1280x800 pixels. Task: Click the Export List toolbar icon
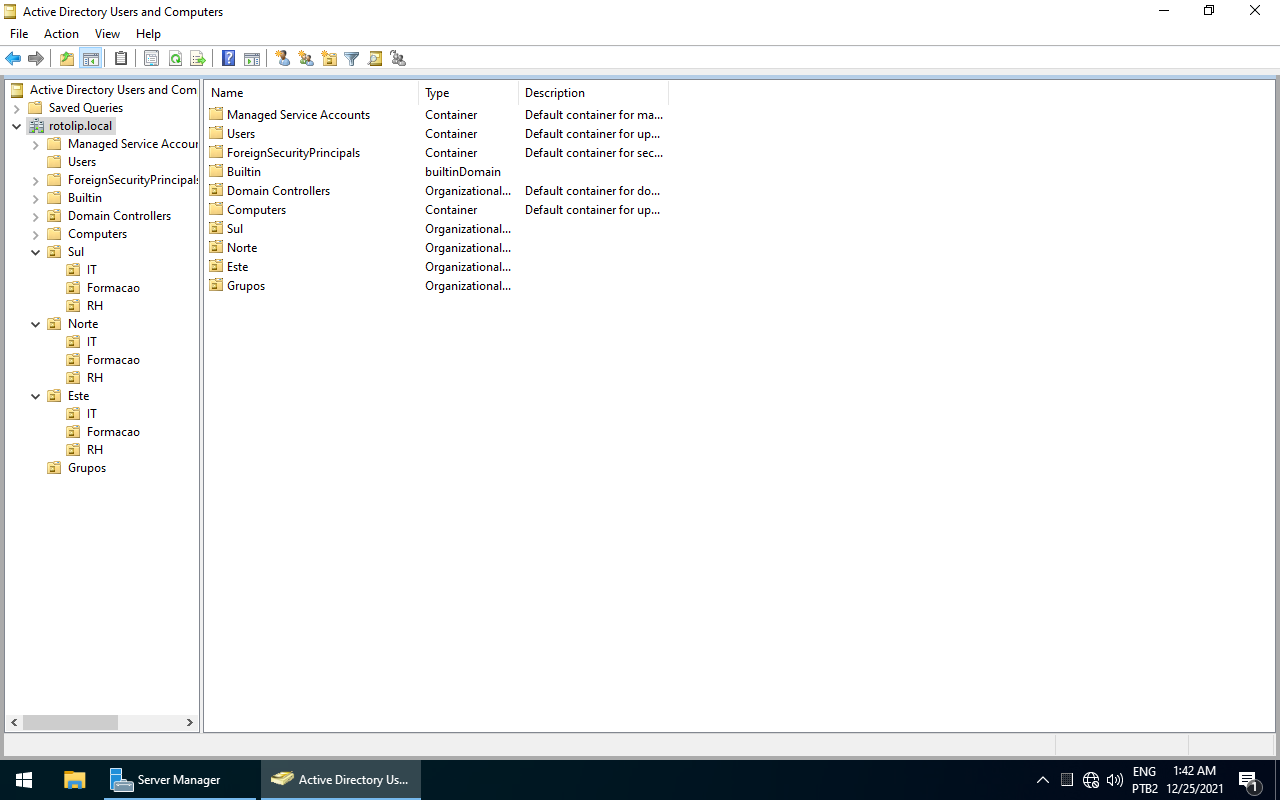click(198, 59)
